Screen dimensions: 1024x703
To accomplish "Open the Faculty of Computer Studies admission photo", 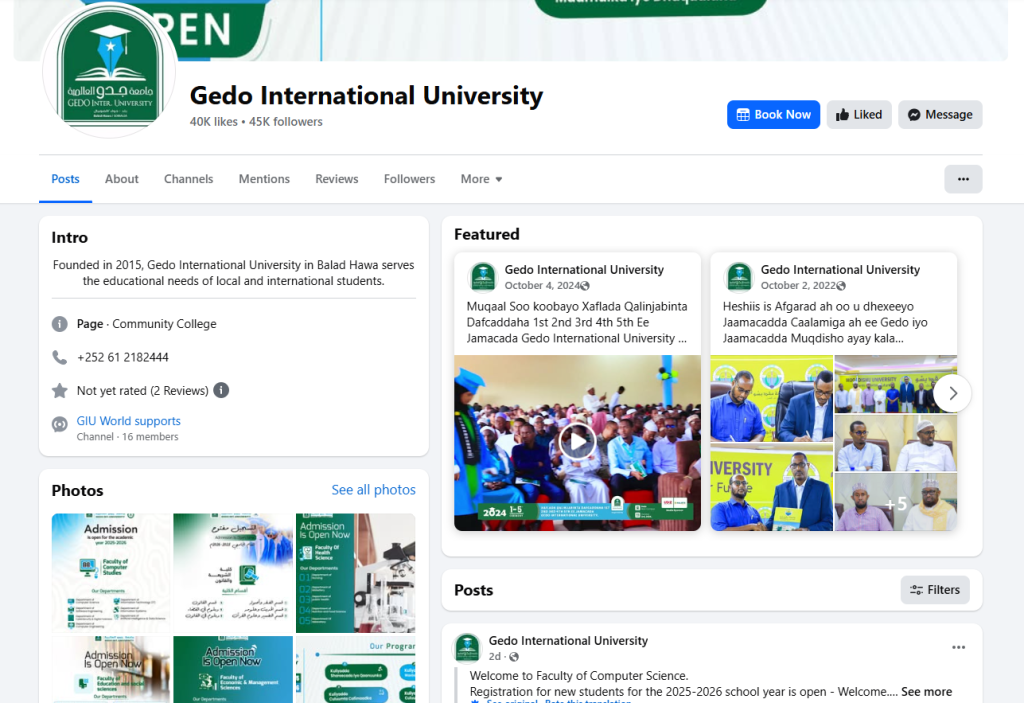I will pos(111,571).
